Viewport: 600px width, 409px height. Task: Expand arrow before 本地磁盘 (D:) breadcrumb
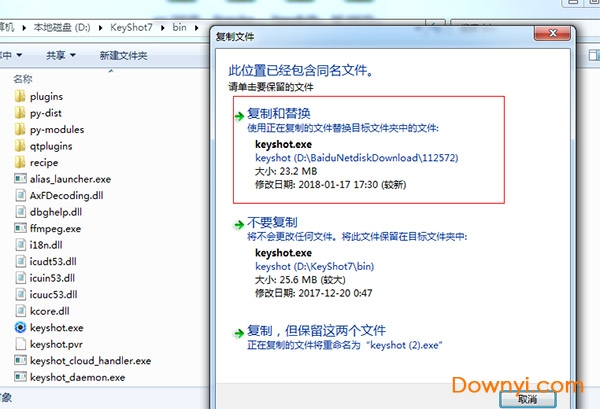[24, 28]
